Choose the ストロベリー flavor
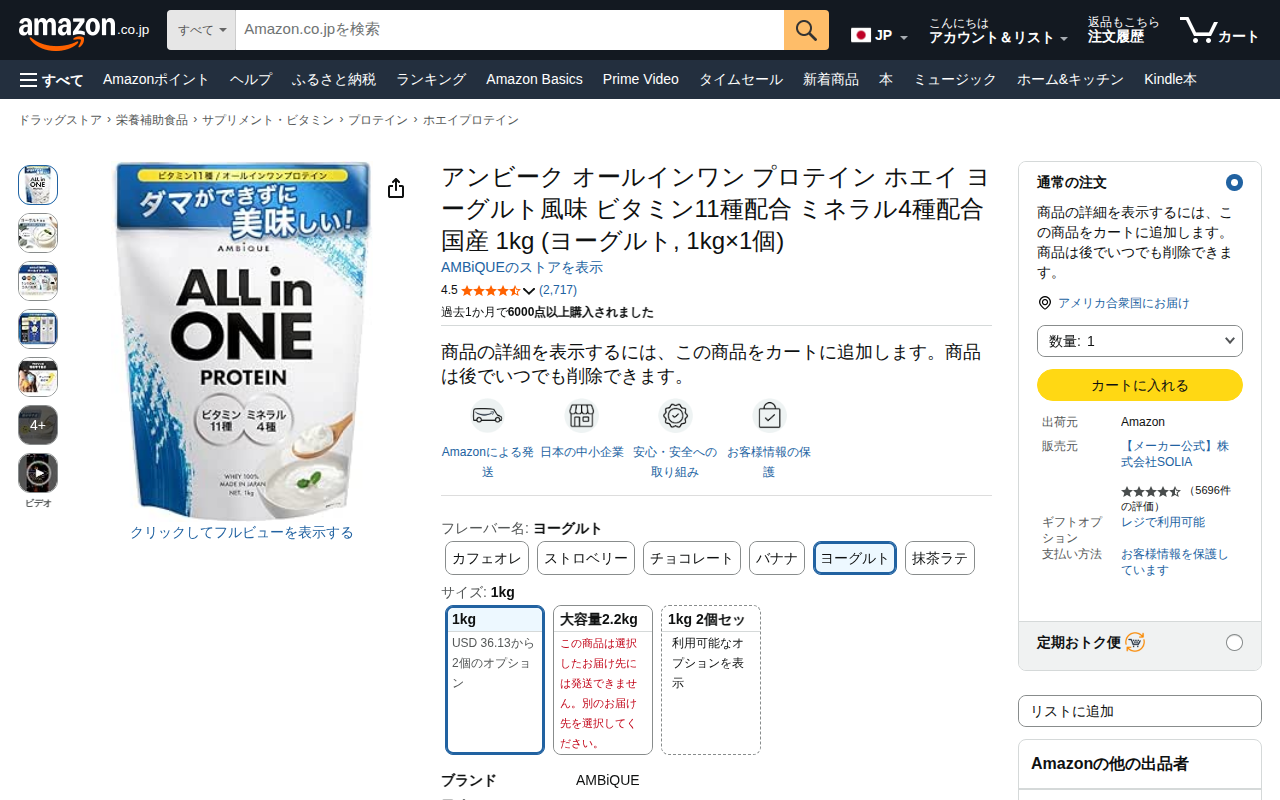 [x=586, y=558]
